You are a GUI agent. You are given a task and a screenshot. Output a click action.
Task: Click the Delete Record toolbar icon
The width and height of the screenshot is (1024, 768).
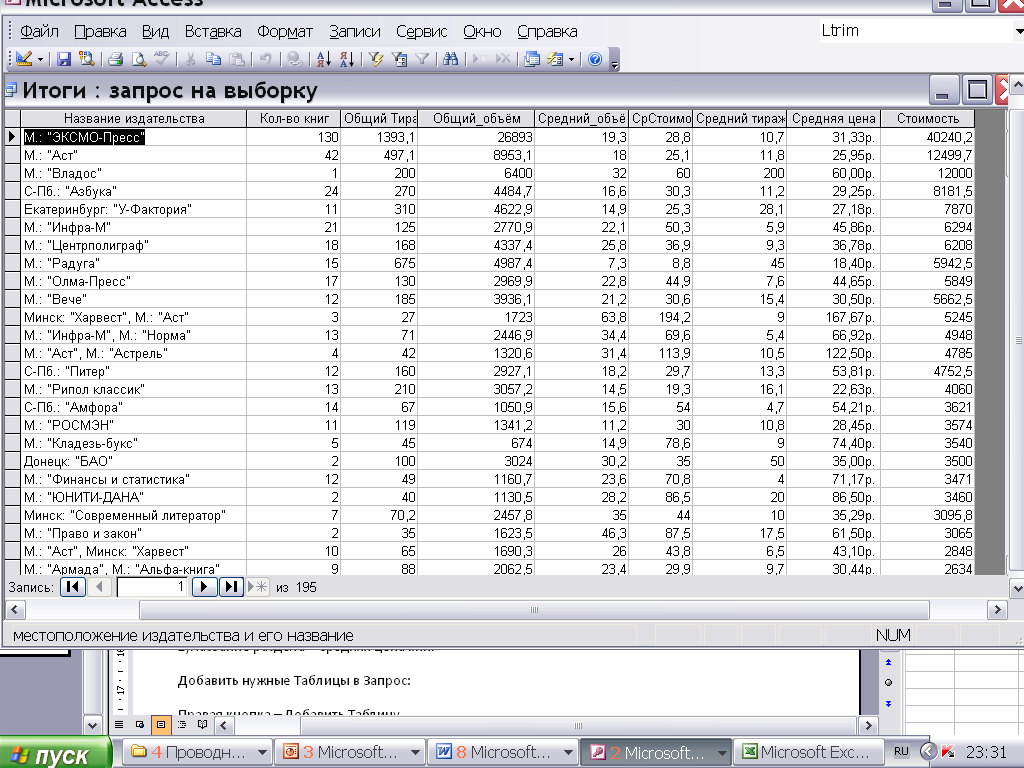[x=502, y=59]
